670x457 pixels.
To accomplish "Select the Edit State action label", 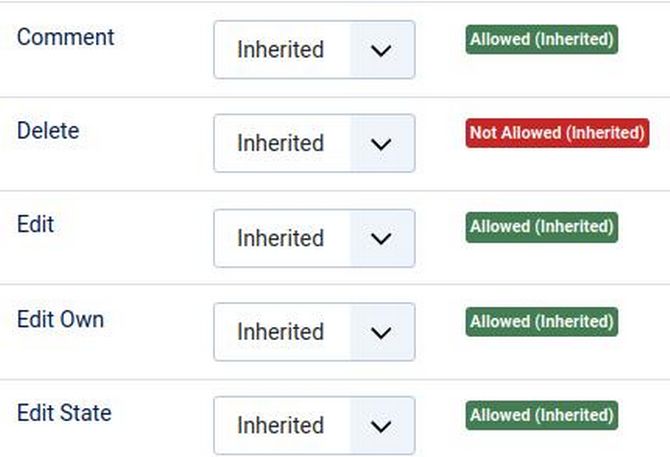I will pyautogui.click(x=64, y=413).
